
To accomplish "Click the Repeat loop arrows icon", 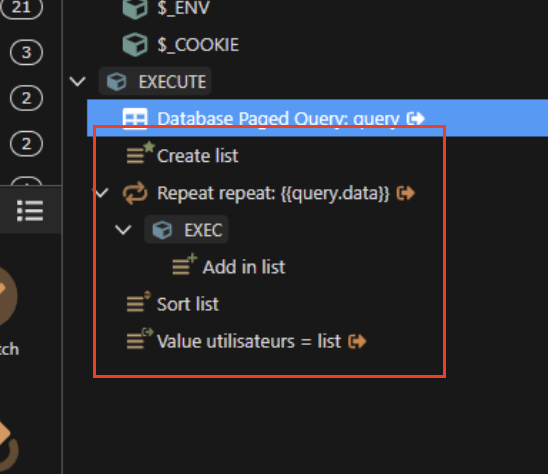I will [x=135, y=193].
